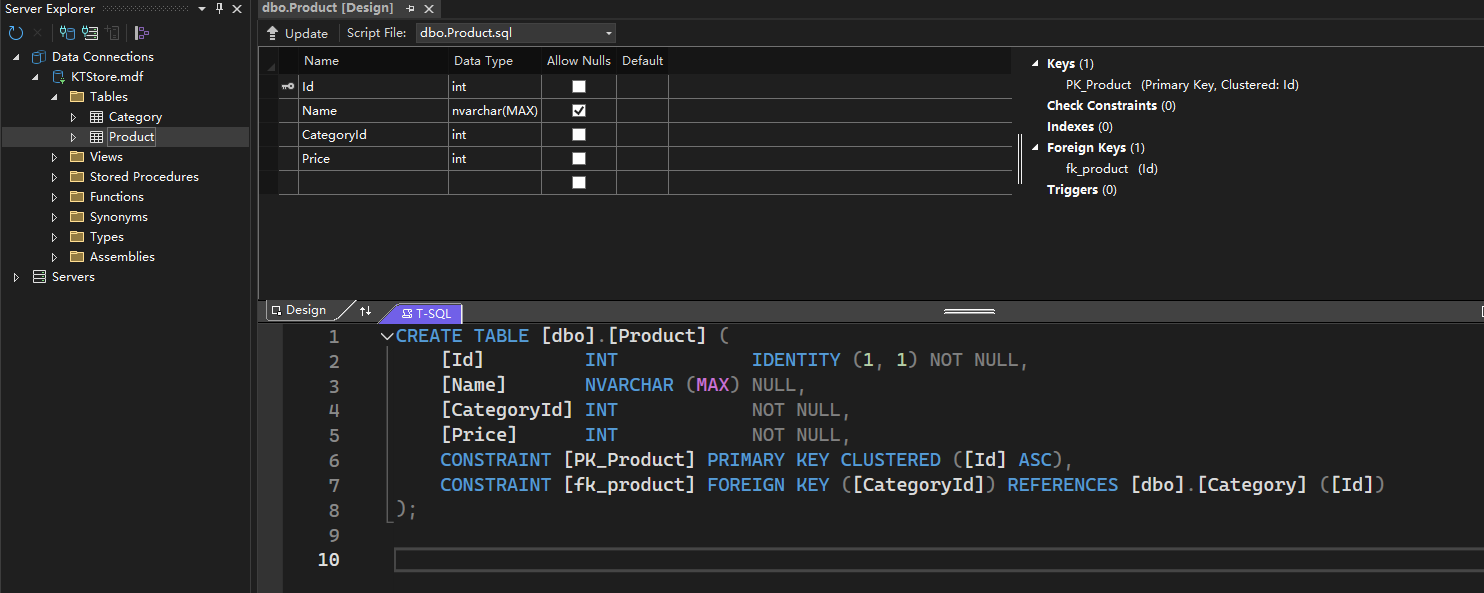Select the fk_product foreign key

(1096, 169)
